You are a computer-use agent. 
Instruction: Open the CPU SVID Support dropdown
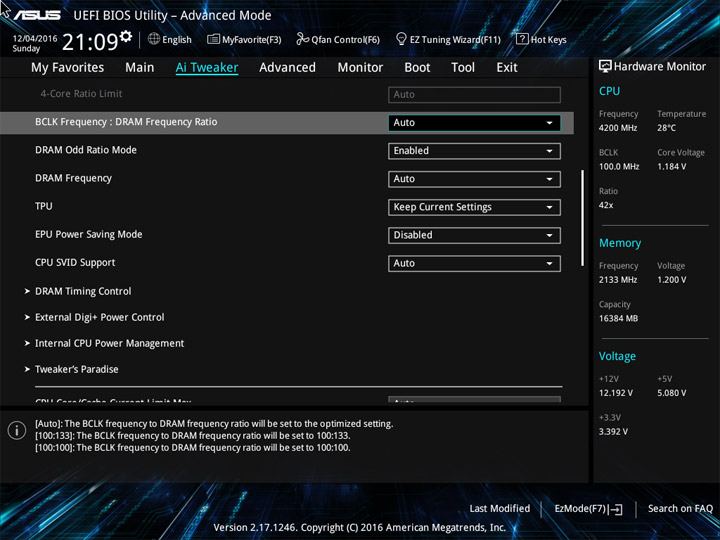pos(474,264)
